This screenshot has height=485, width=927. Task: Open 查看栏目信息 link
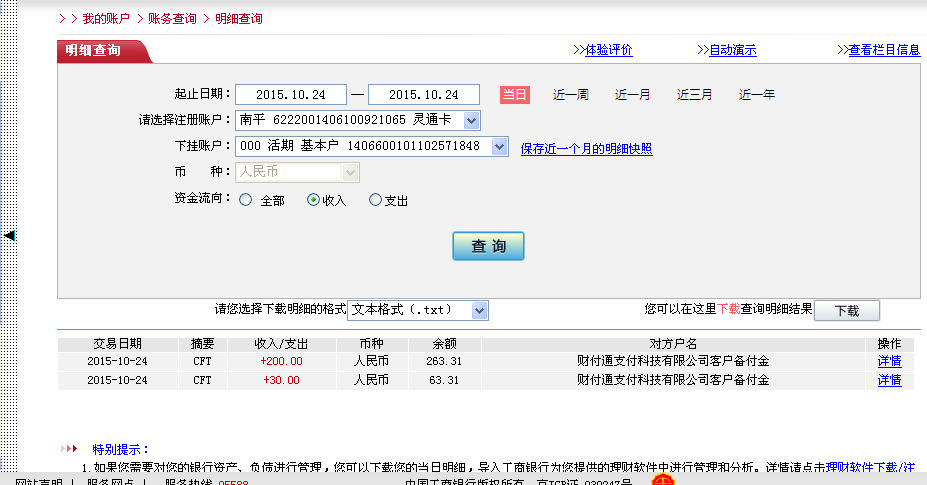(884, 50)
